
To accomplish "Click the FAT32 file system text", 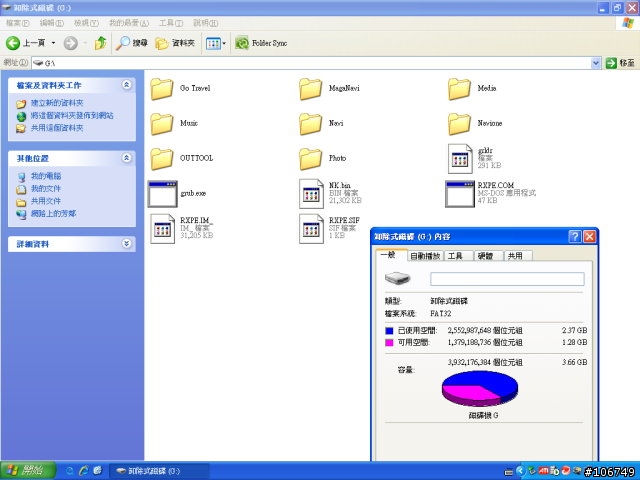I will tap(440, 313).
